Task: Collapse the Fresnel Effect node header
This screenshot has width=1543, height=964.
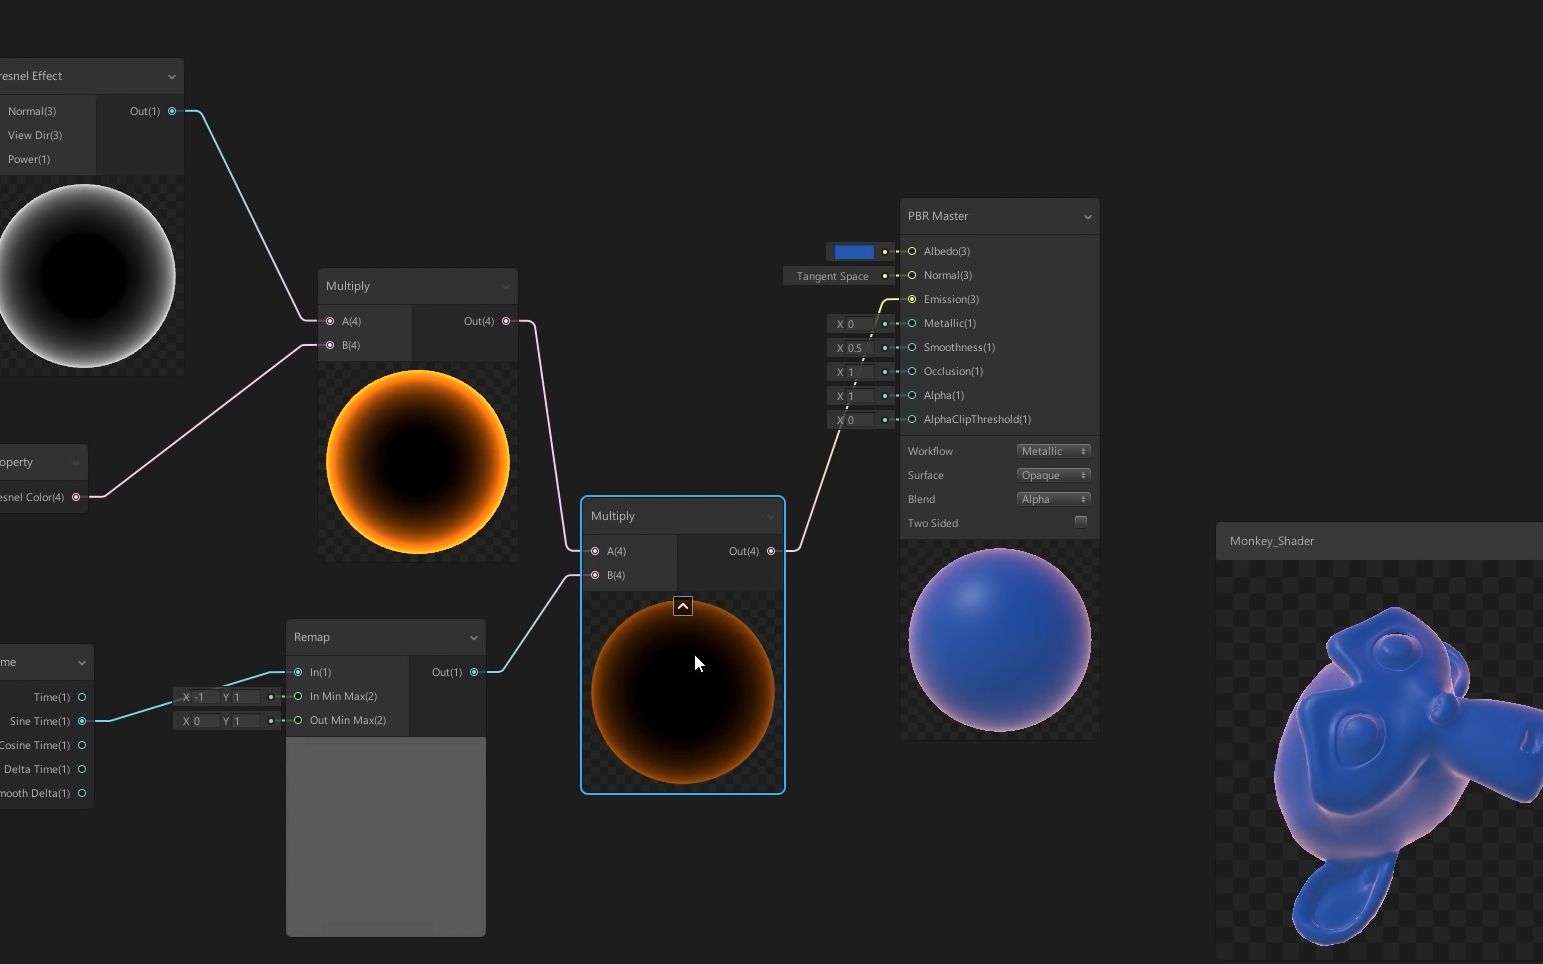Action: click(171, 76)
